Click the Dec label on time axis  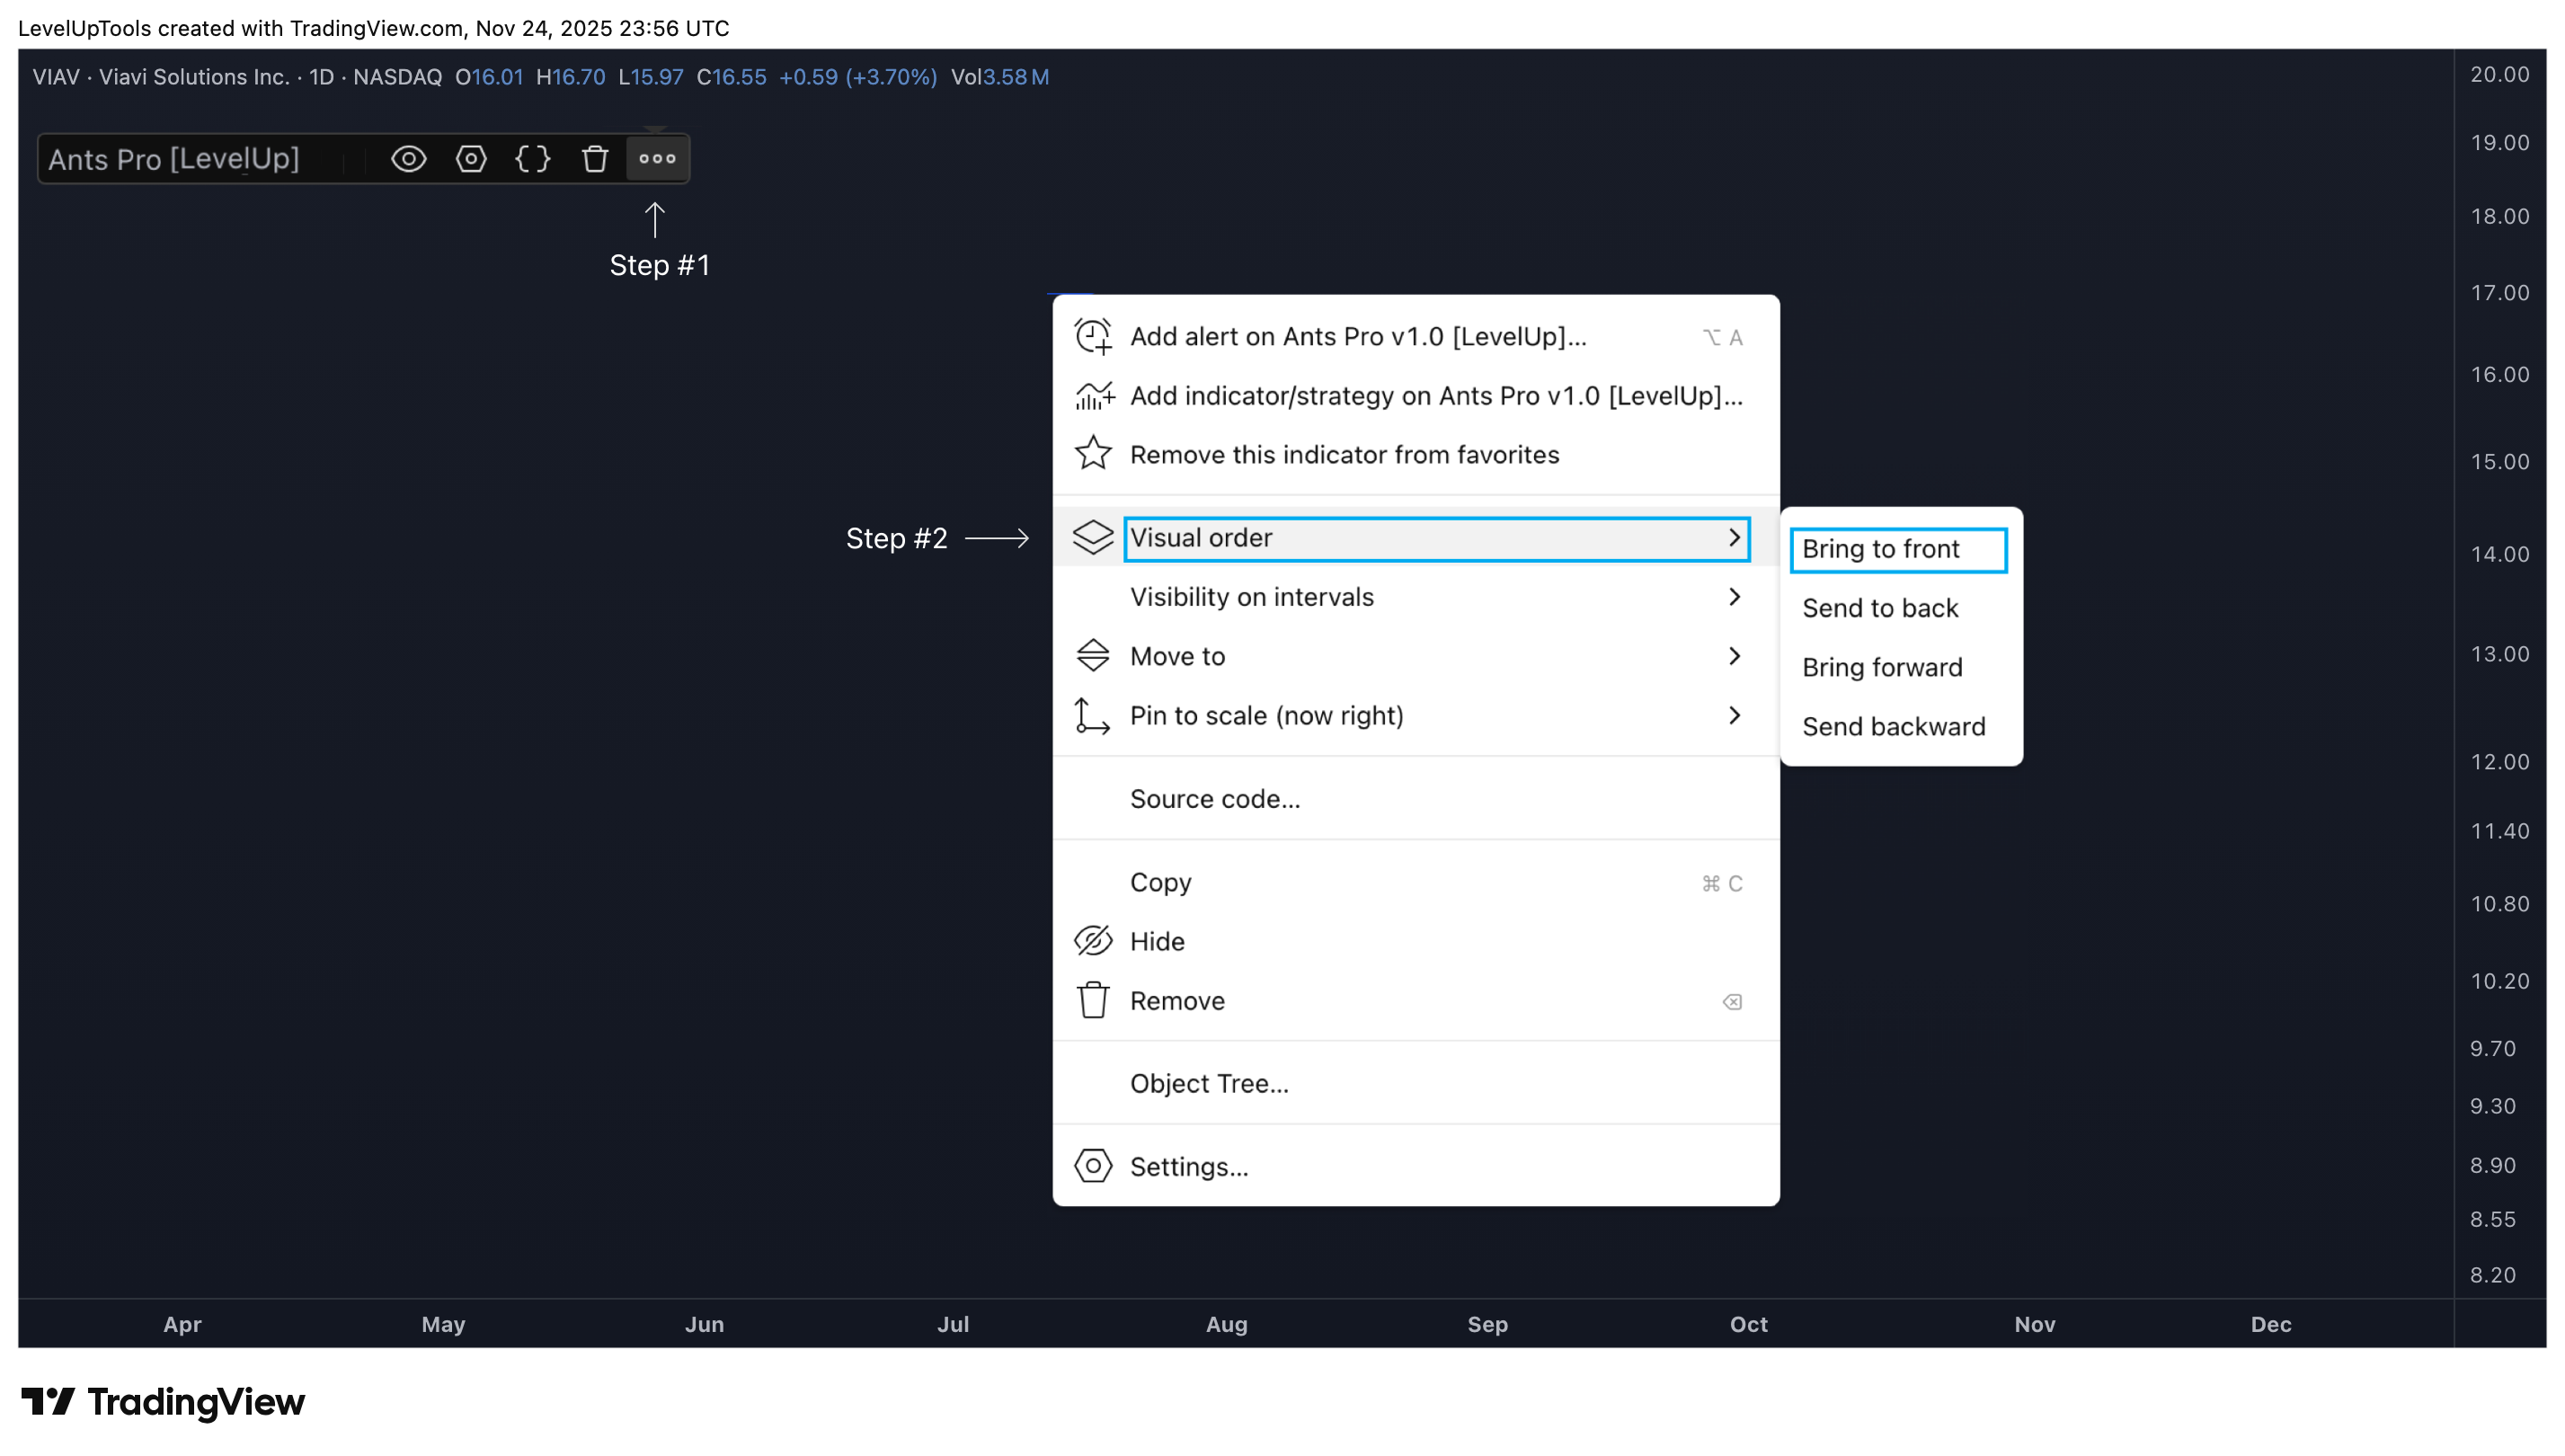[x=2270, y=1325]
